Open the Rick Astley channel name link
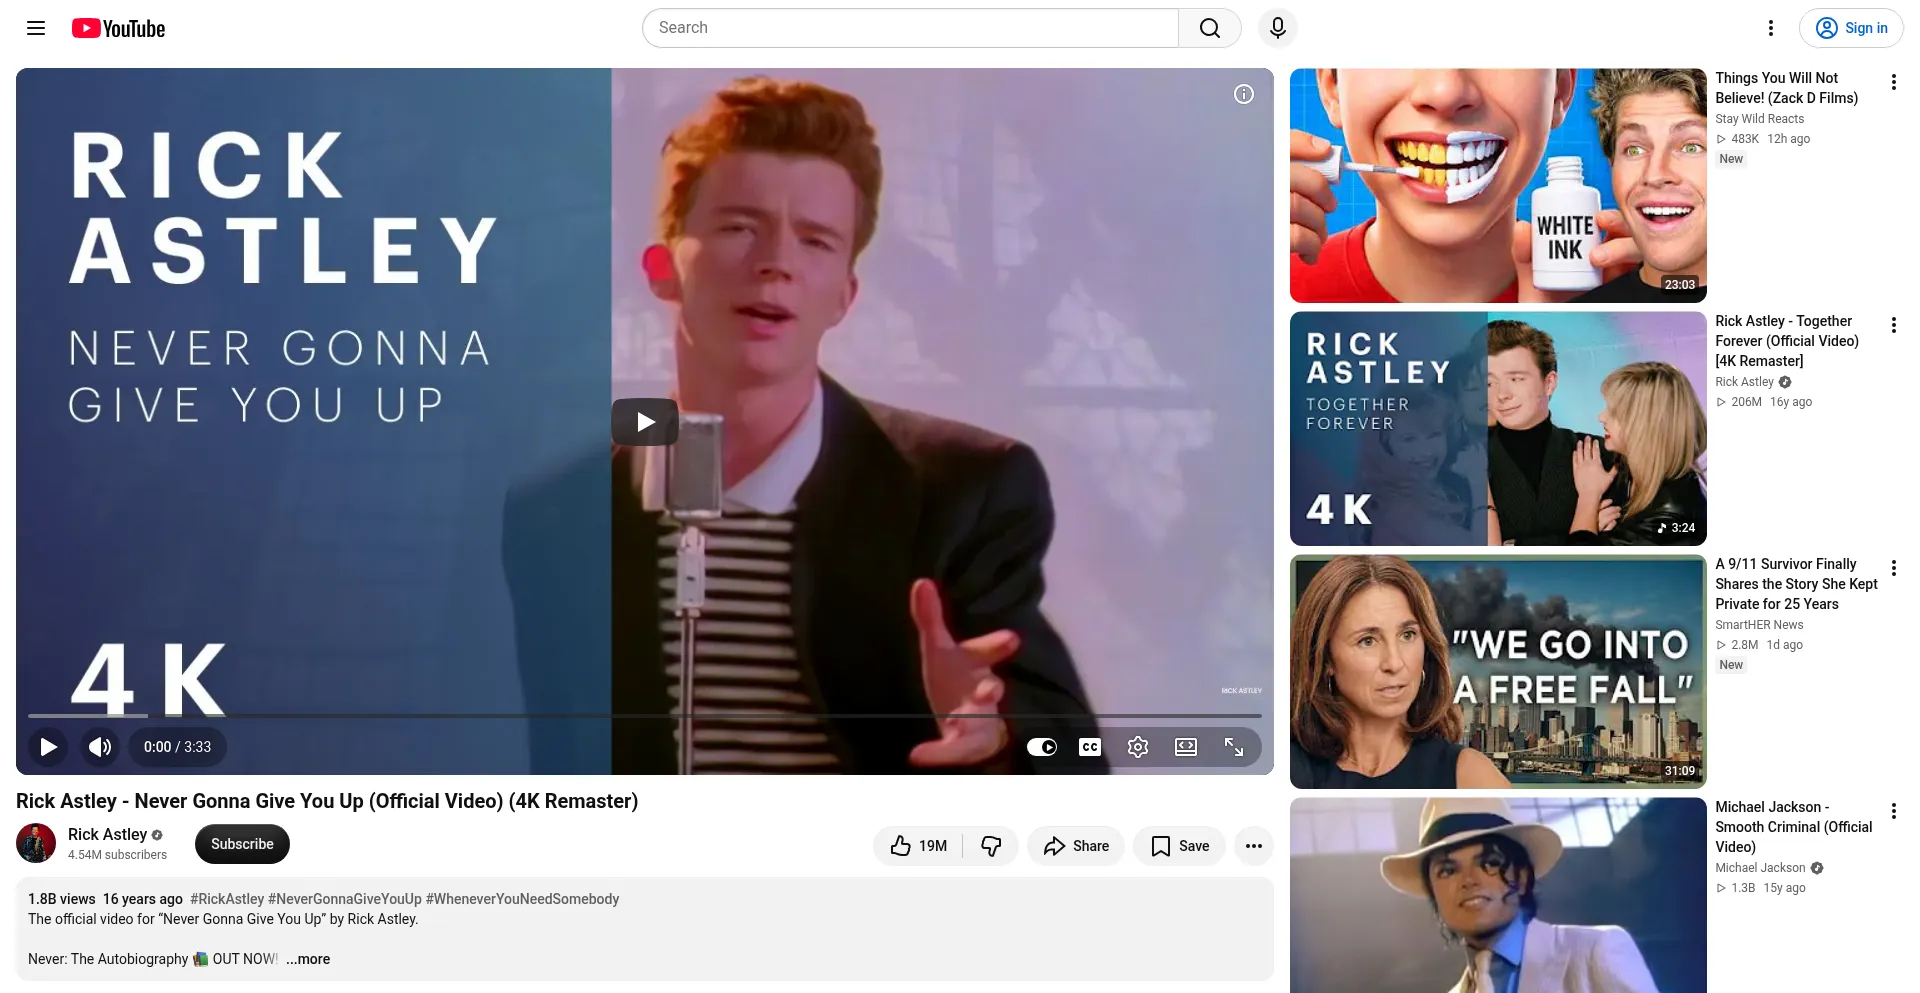 pyautogui.click(x=107, y=834)
